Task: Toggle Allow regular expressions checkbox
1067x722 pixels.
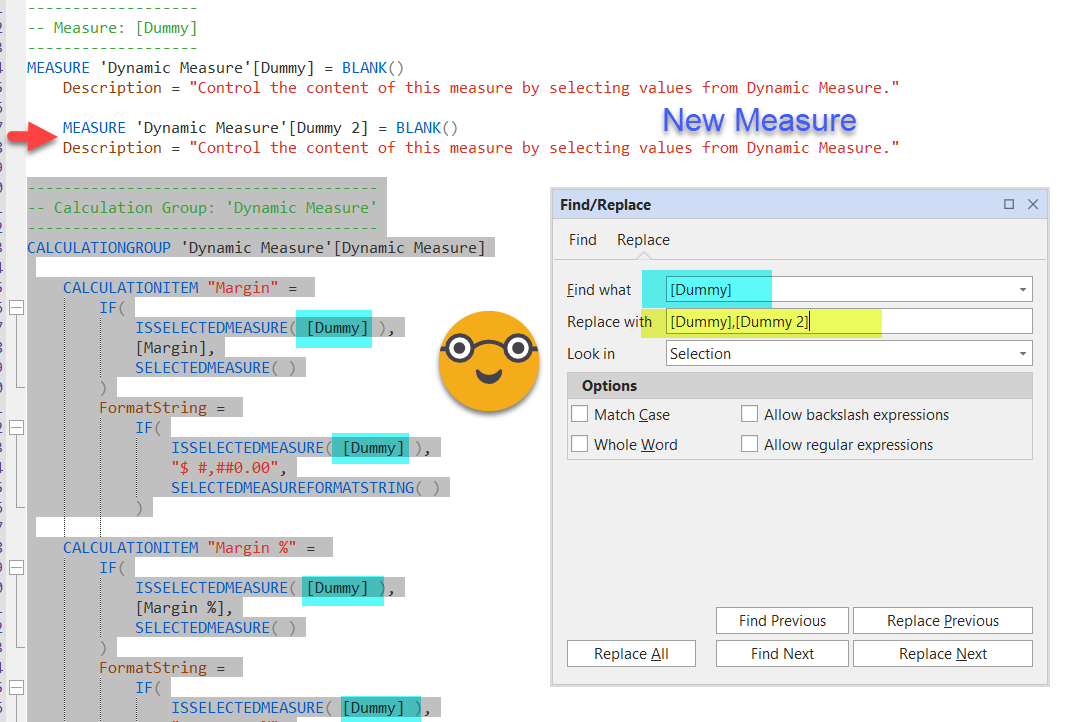Action: (x=750, y=444)
